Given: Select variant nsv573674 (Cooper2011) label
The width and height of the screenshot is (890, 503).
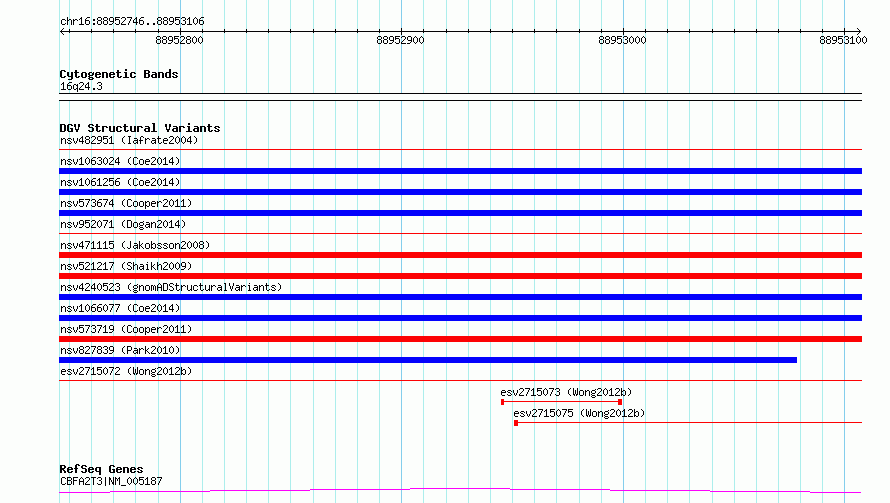Looking at the screenshot, I should (x=126, y=203).
